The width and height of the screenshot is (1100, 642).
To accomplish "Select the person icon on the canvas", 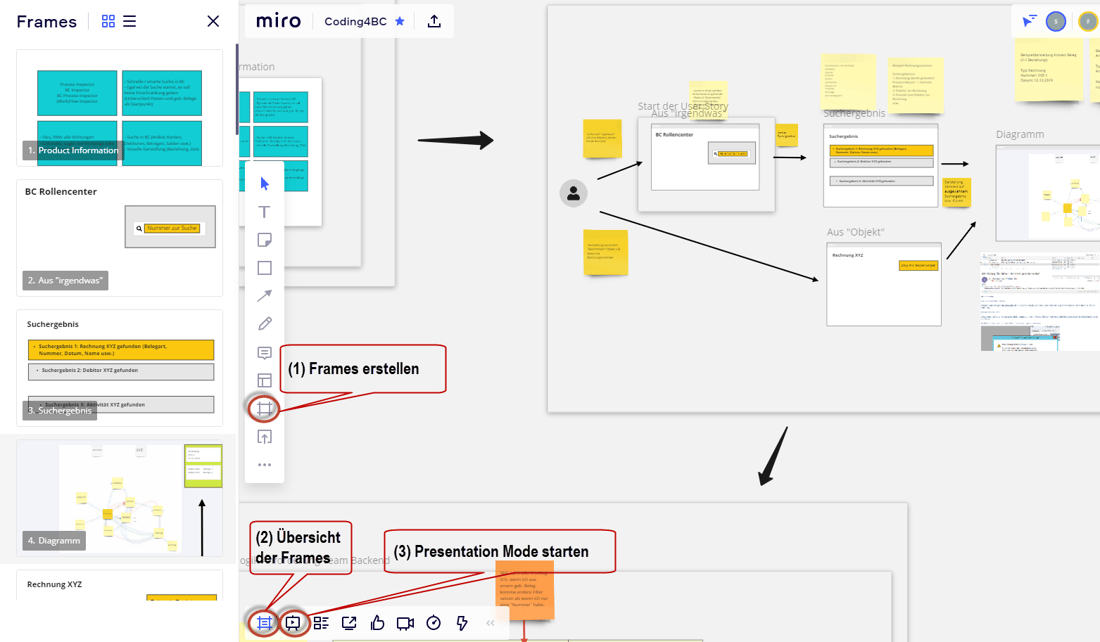I will tap(573, 193).
